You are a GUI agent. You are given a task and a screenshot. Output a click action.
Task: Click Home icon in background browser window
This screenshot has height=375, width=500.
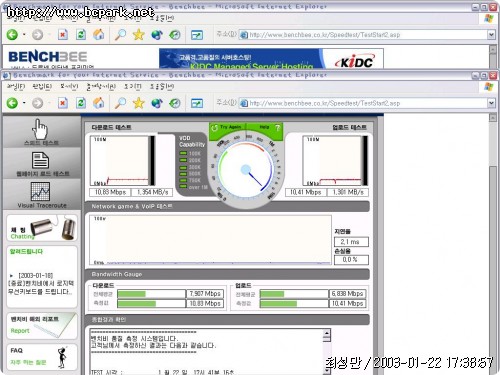99,34
